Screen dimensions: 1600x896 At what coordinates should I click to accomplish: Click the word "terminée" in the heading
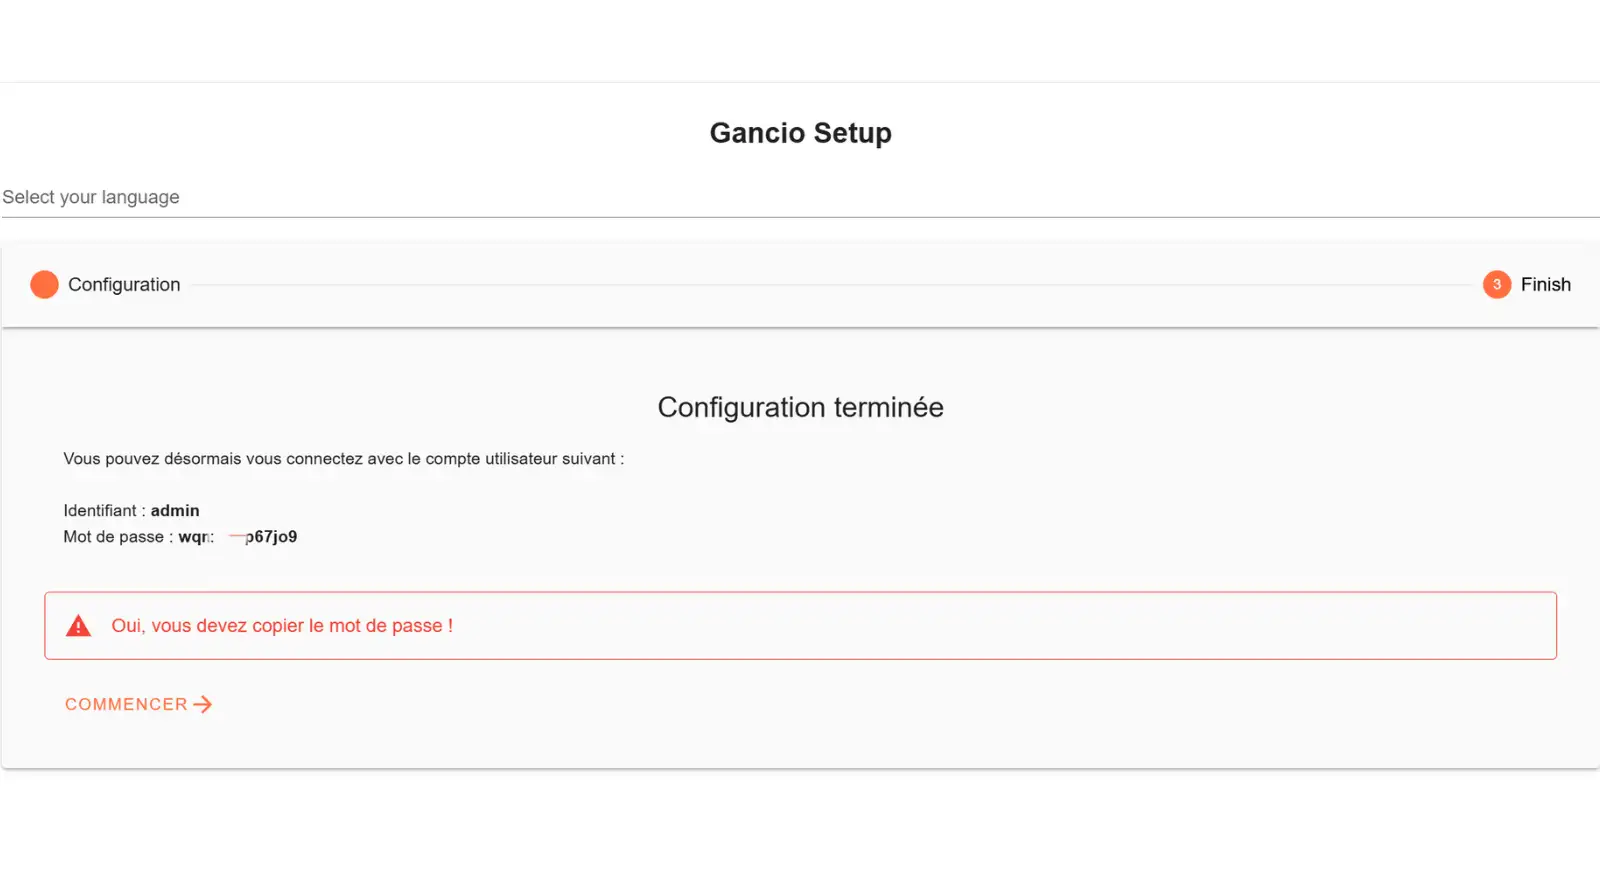tap(888, 408)
